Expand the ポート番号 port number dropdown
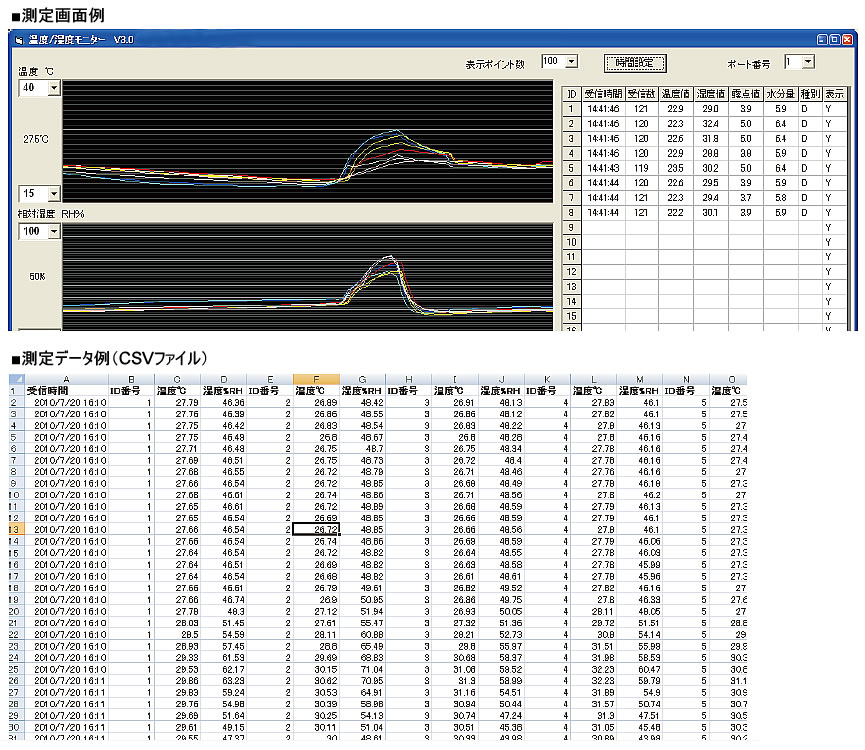 (x=807, y=62)
